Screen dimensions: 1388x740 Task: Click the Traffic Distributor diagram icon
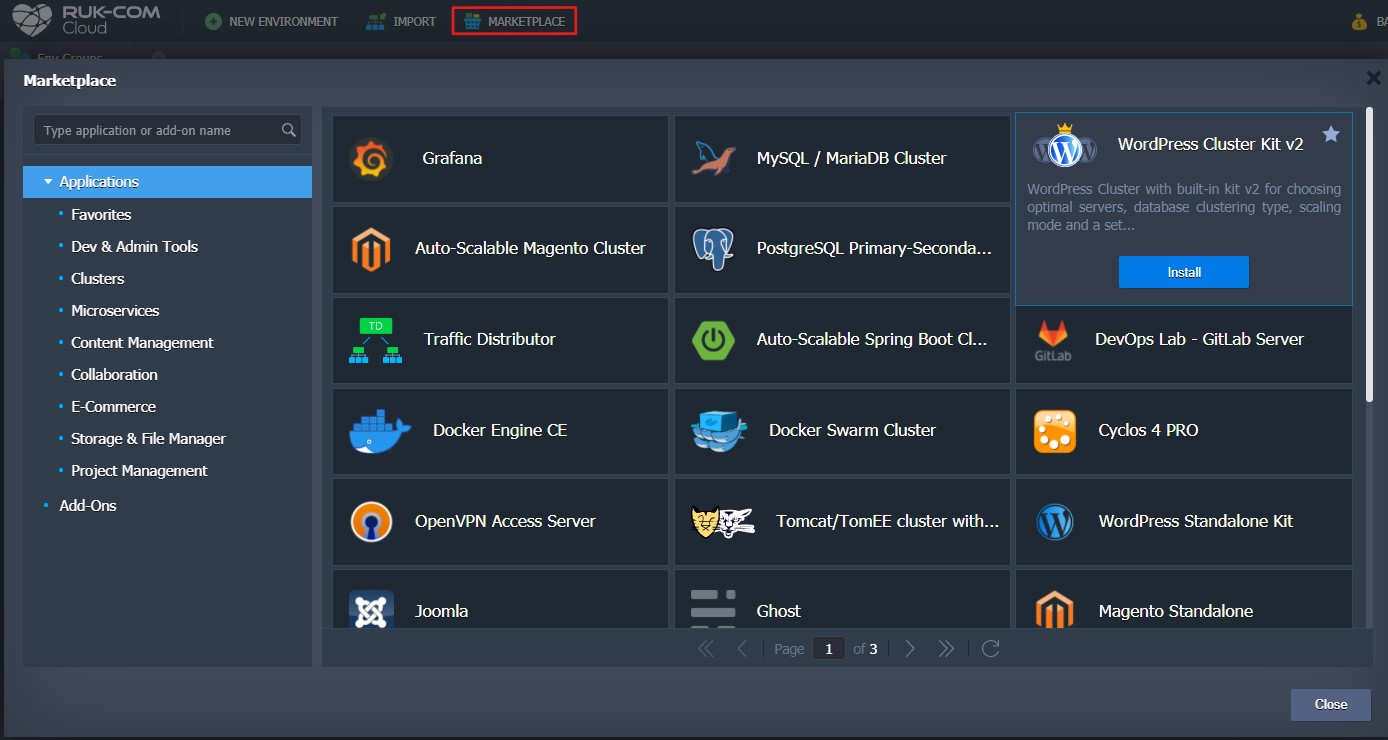375,340
